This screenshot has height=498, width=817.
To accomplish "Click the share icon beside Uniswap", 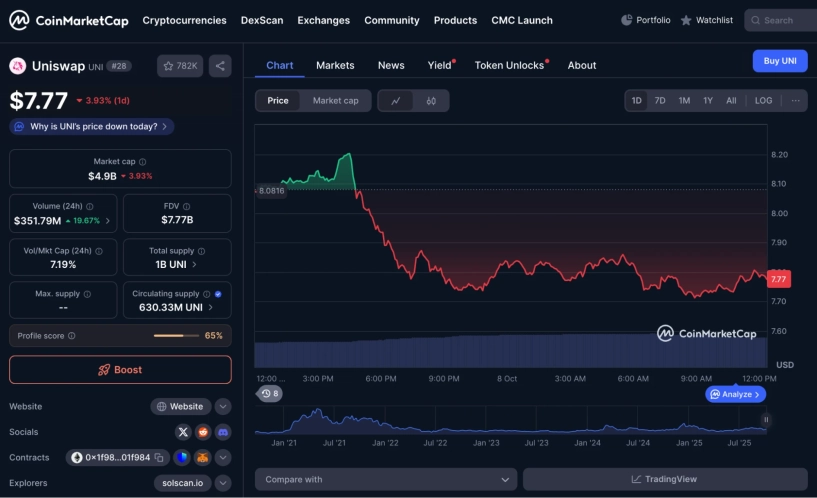I will pos(220,66).
